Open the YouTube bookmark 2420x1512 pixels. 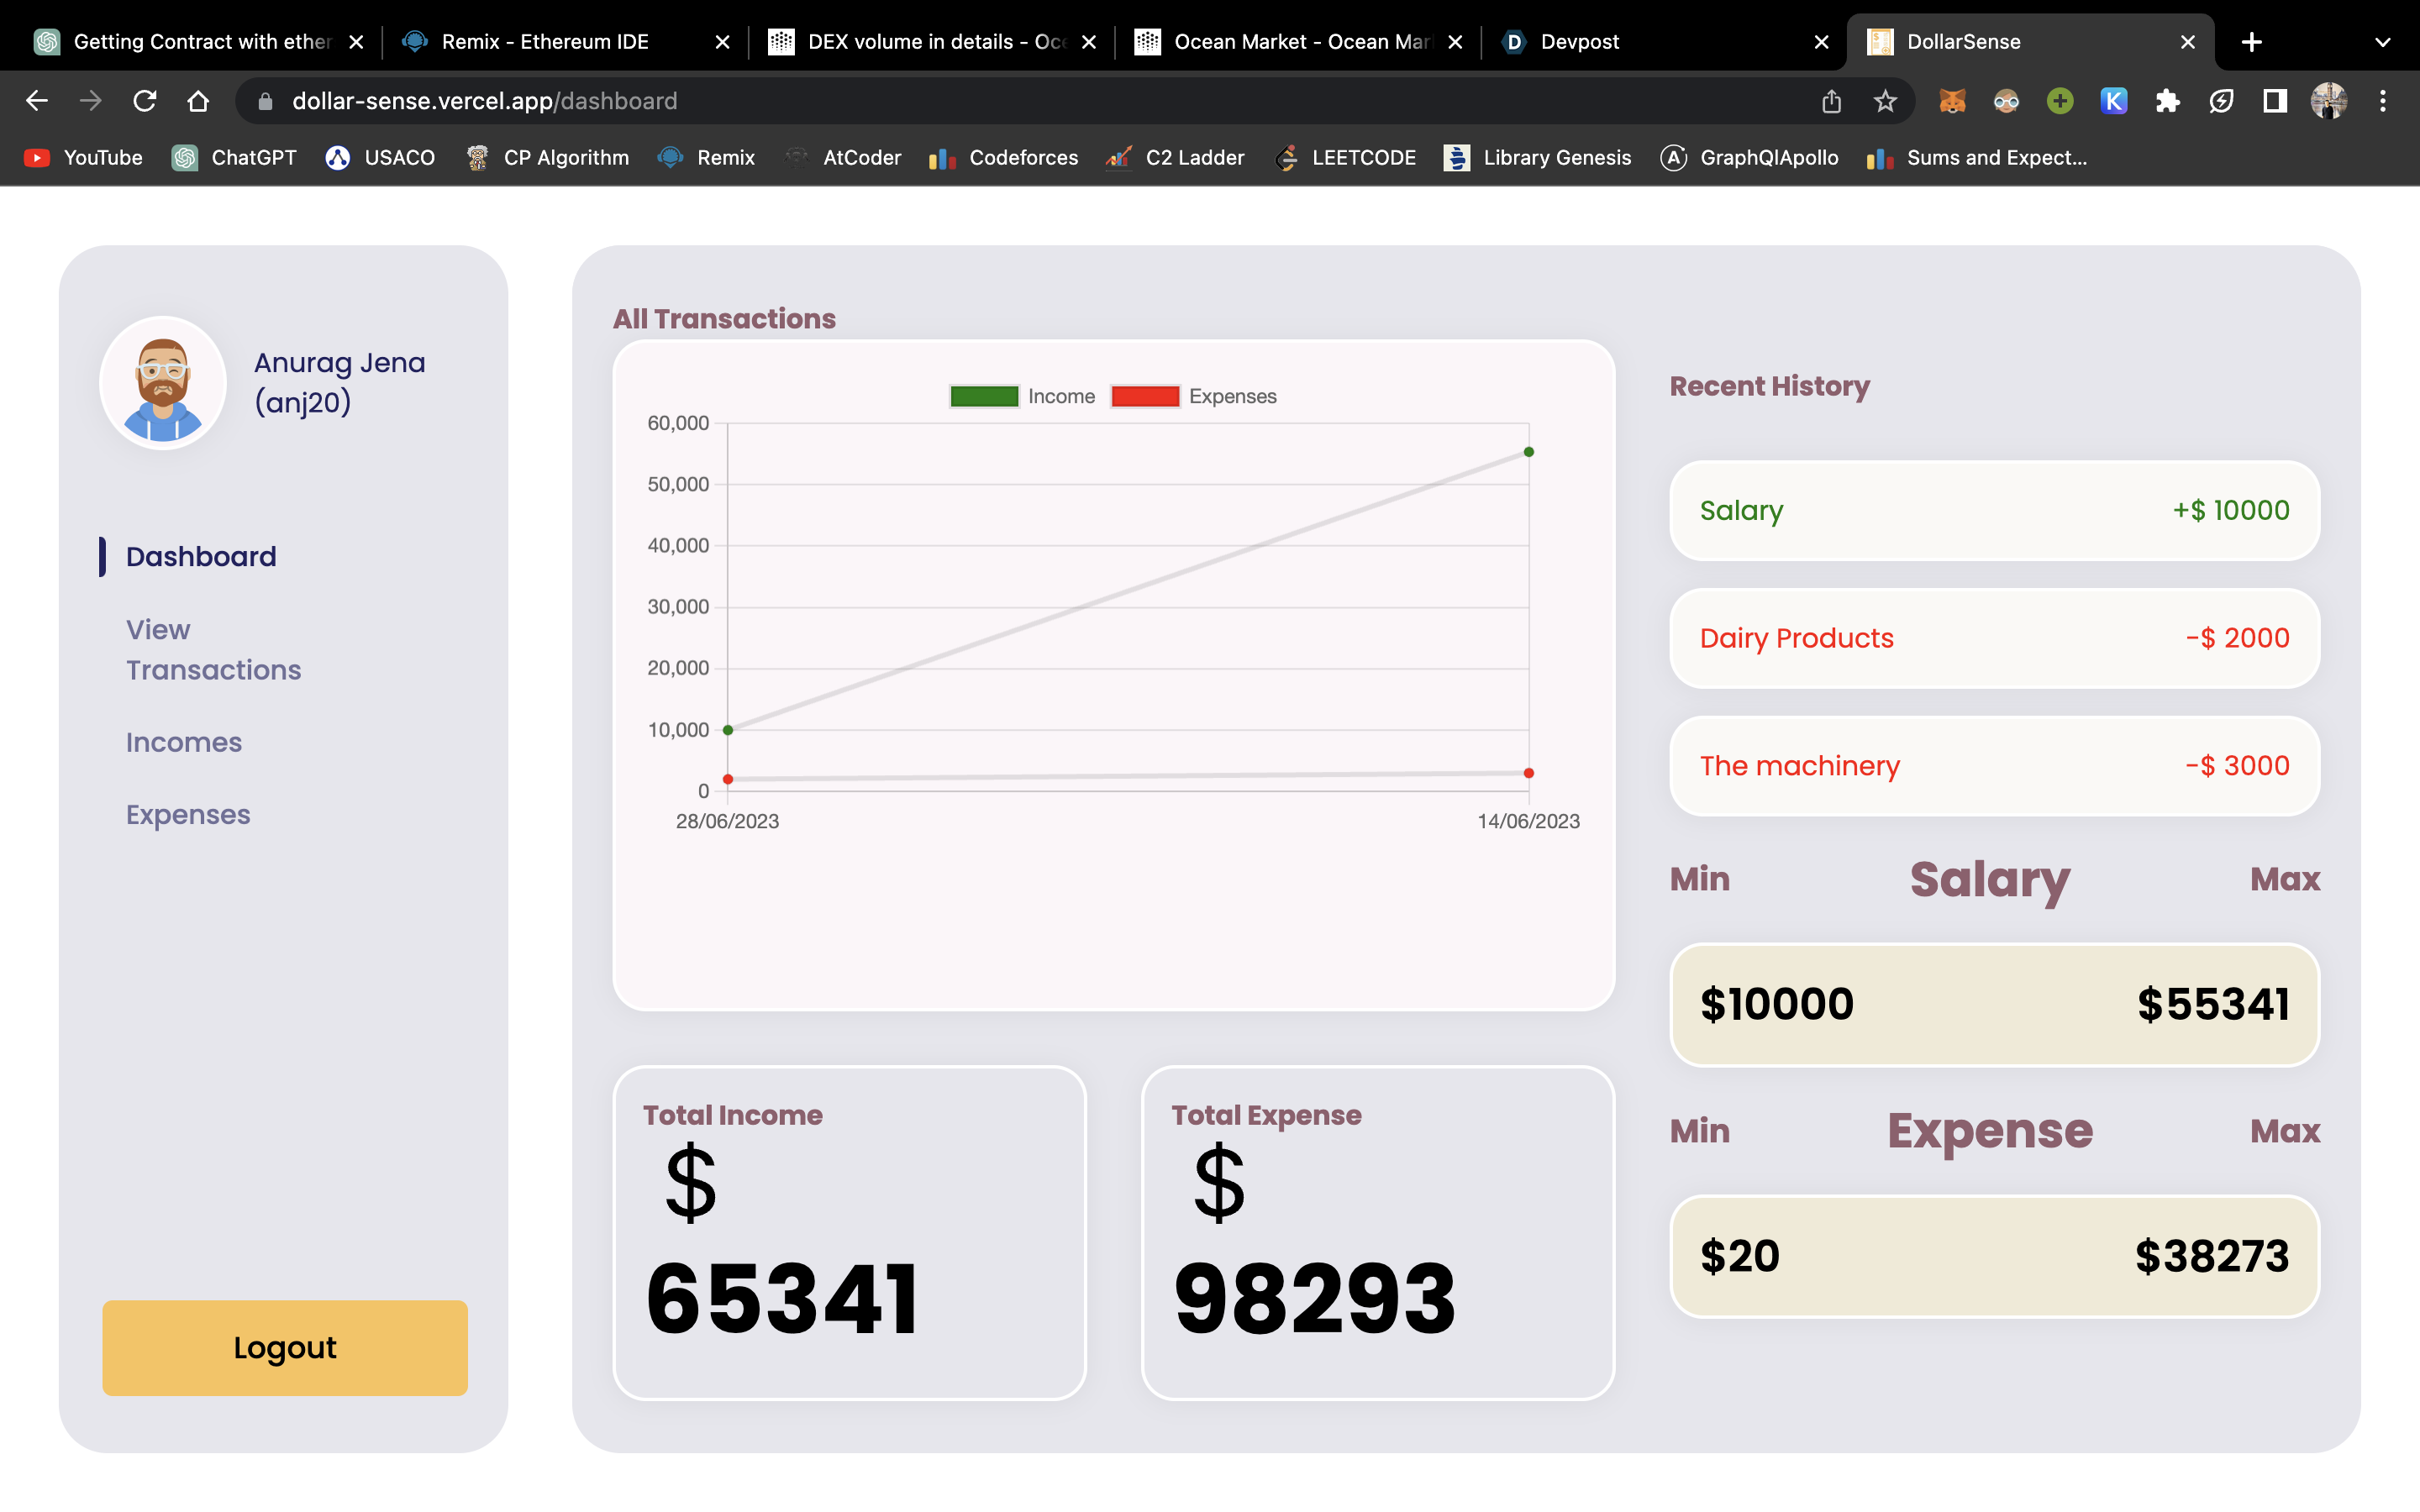[x=84, y=158]
